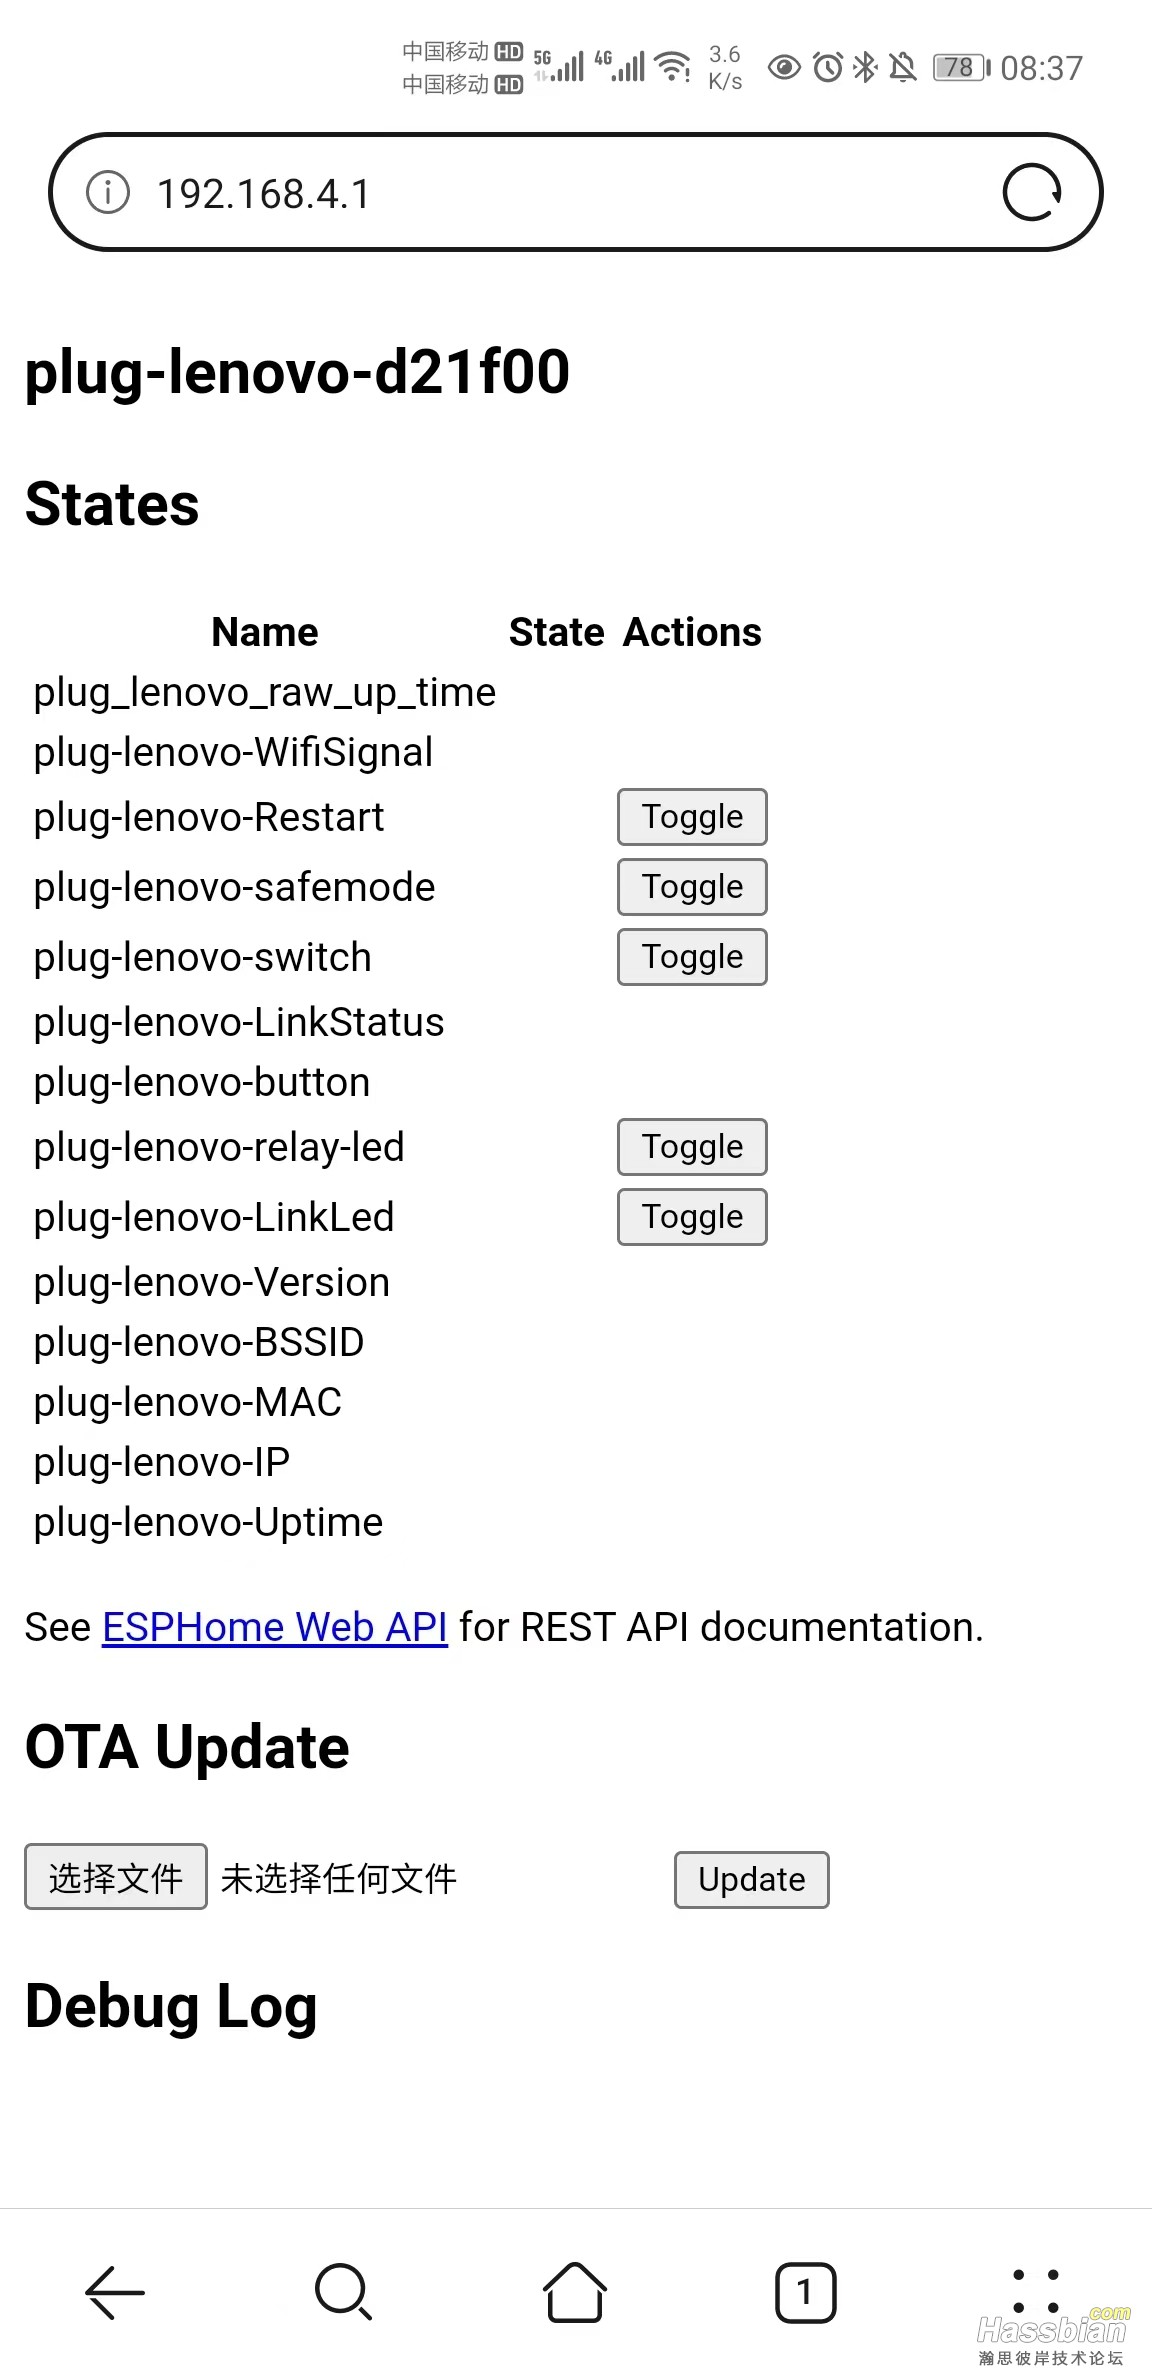Toggle plug-lenovo-safemode

(x=692, y=887)
